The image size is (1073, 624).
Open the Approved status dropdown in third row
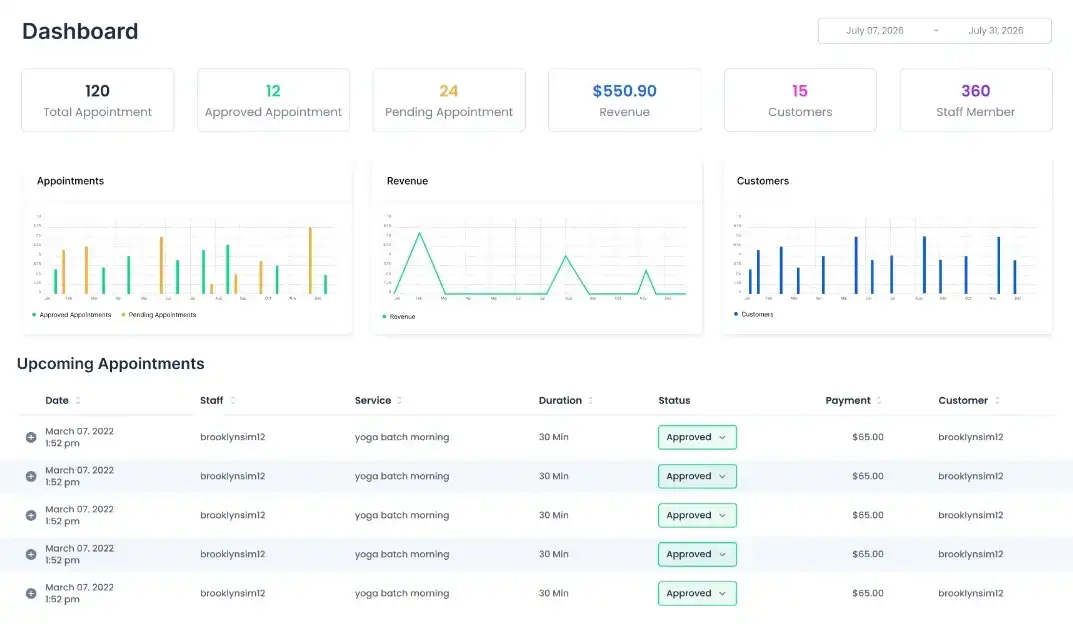click(697, 515)
